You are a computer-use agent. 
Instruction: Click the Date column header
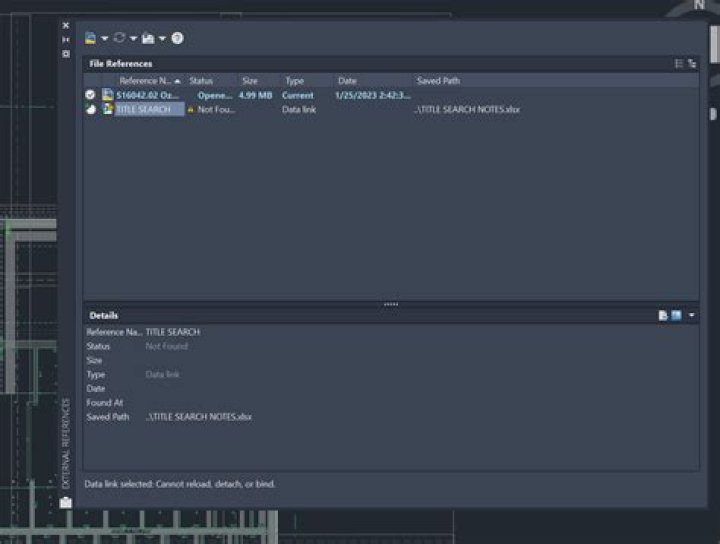coord(347,80)
